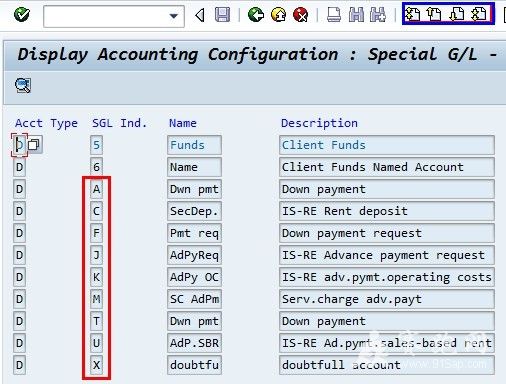Click 'Client Funds Named Account' description

click(387, 167)
